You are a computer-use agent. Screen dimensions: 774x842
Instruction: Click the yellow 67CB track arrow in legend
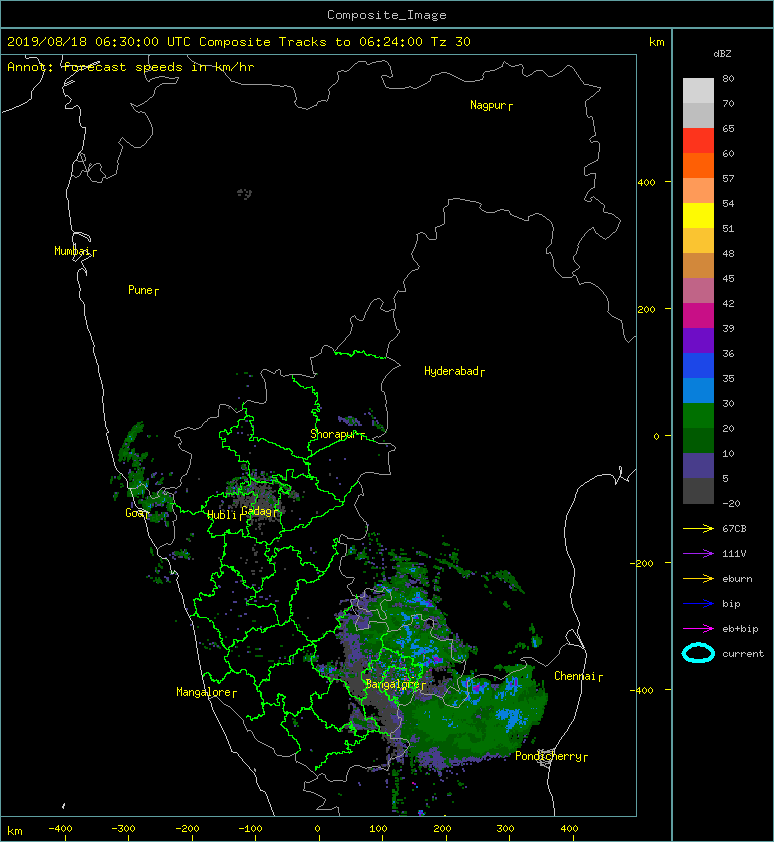(x=698, y=529)
